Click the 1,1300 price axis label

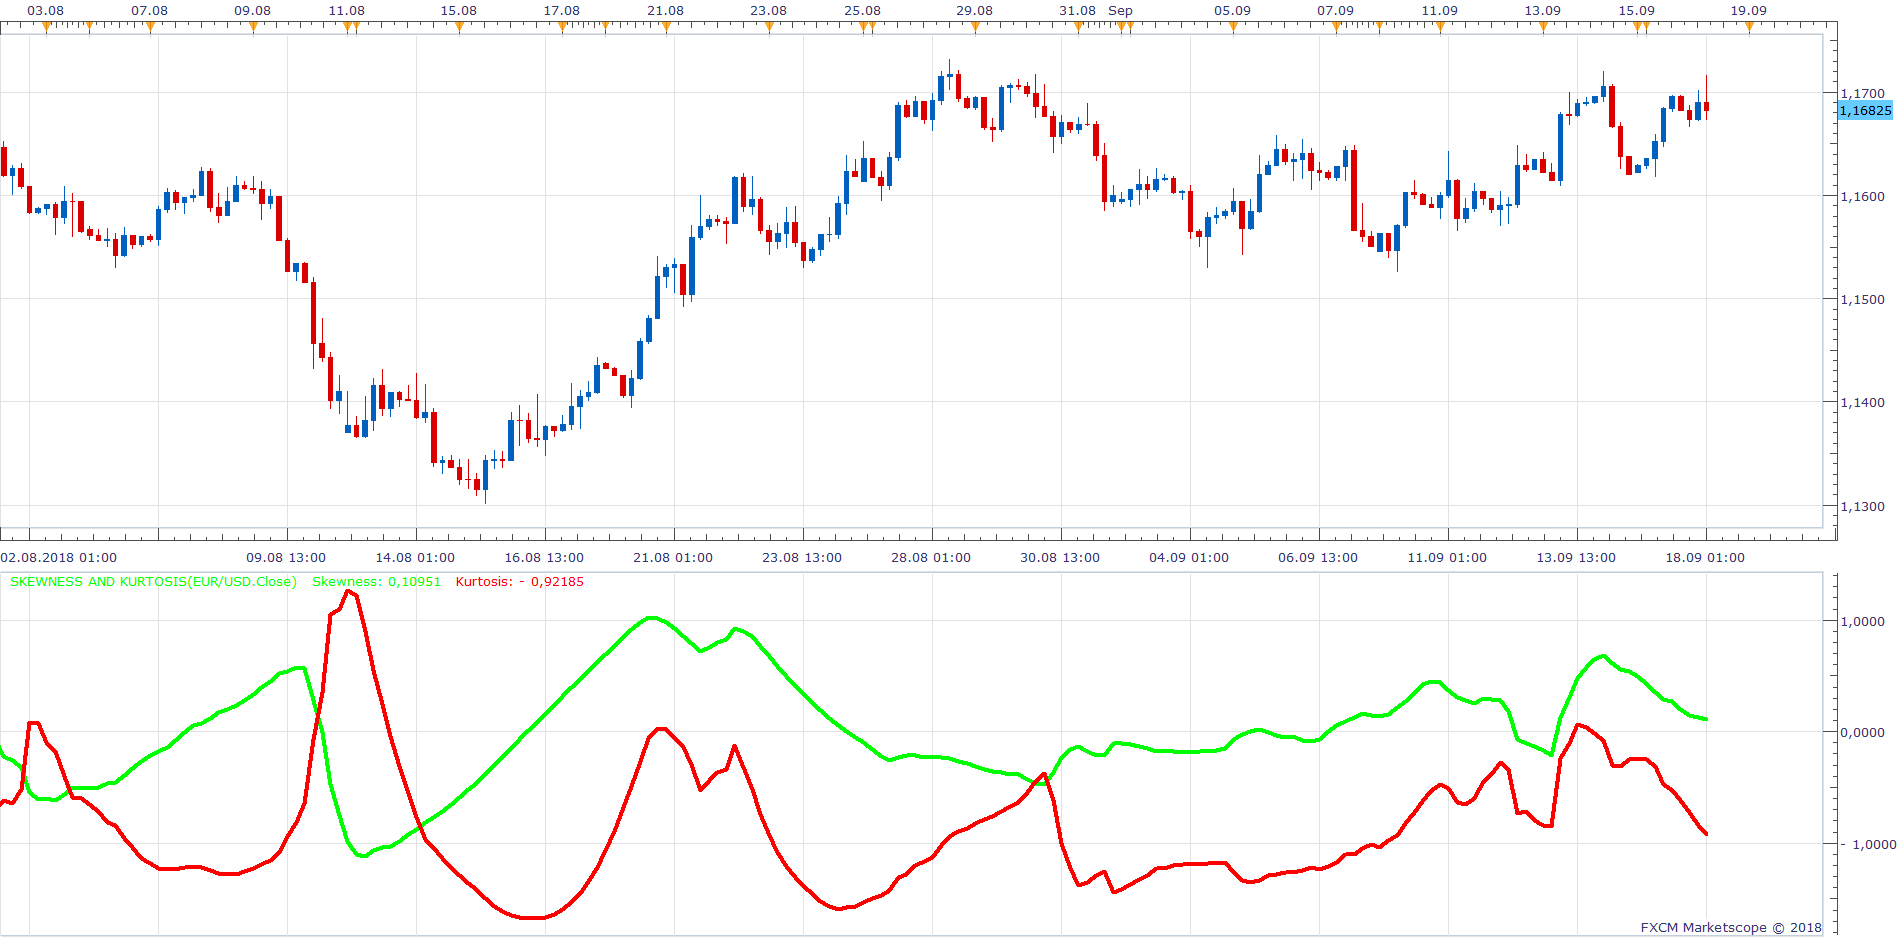tap(1862, 507)
